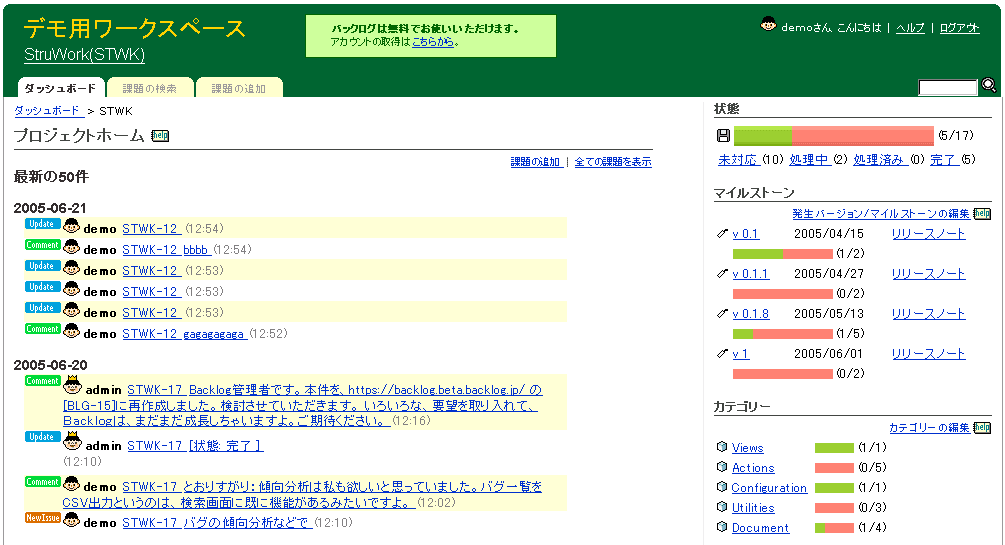
Task: Open リリースノート for v 0.1
Action: click(929, 234)
